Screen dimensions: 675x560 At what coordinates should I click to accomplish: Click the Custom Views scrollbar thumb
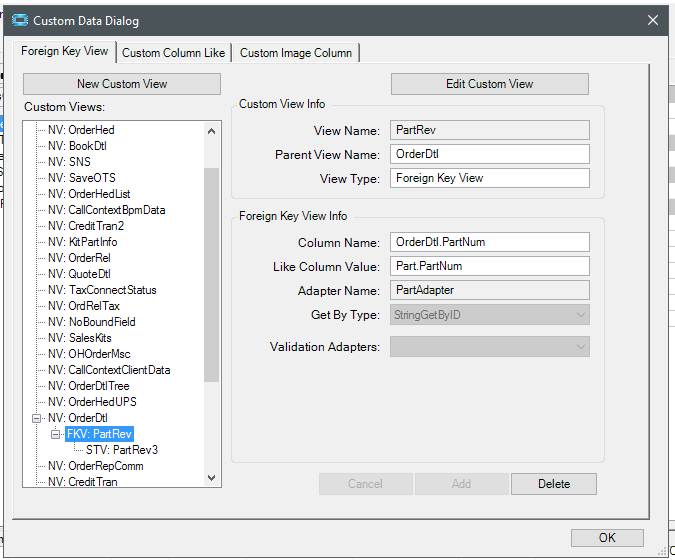point(211,275)
